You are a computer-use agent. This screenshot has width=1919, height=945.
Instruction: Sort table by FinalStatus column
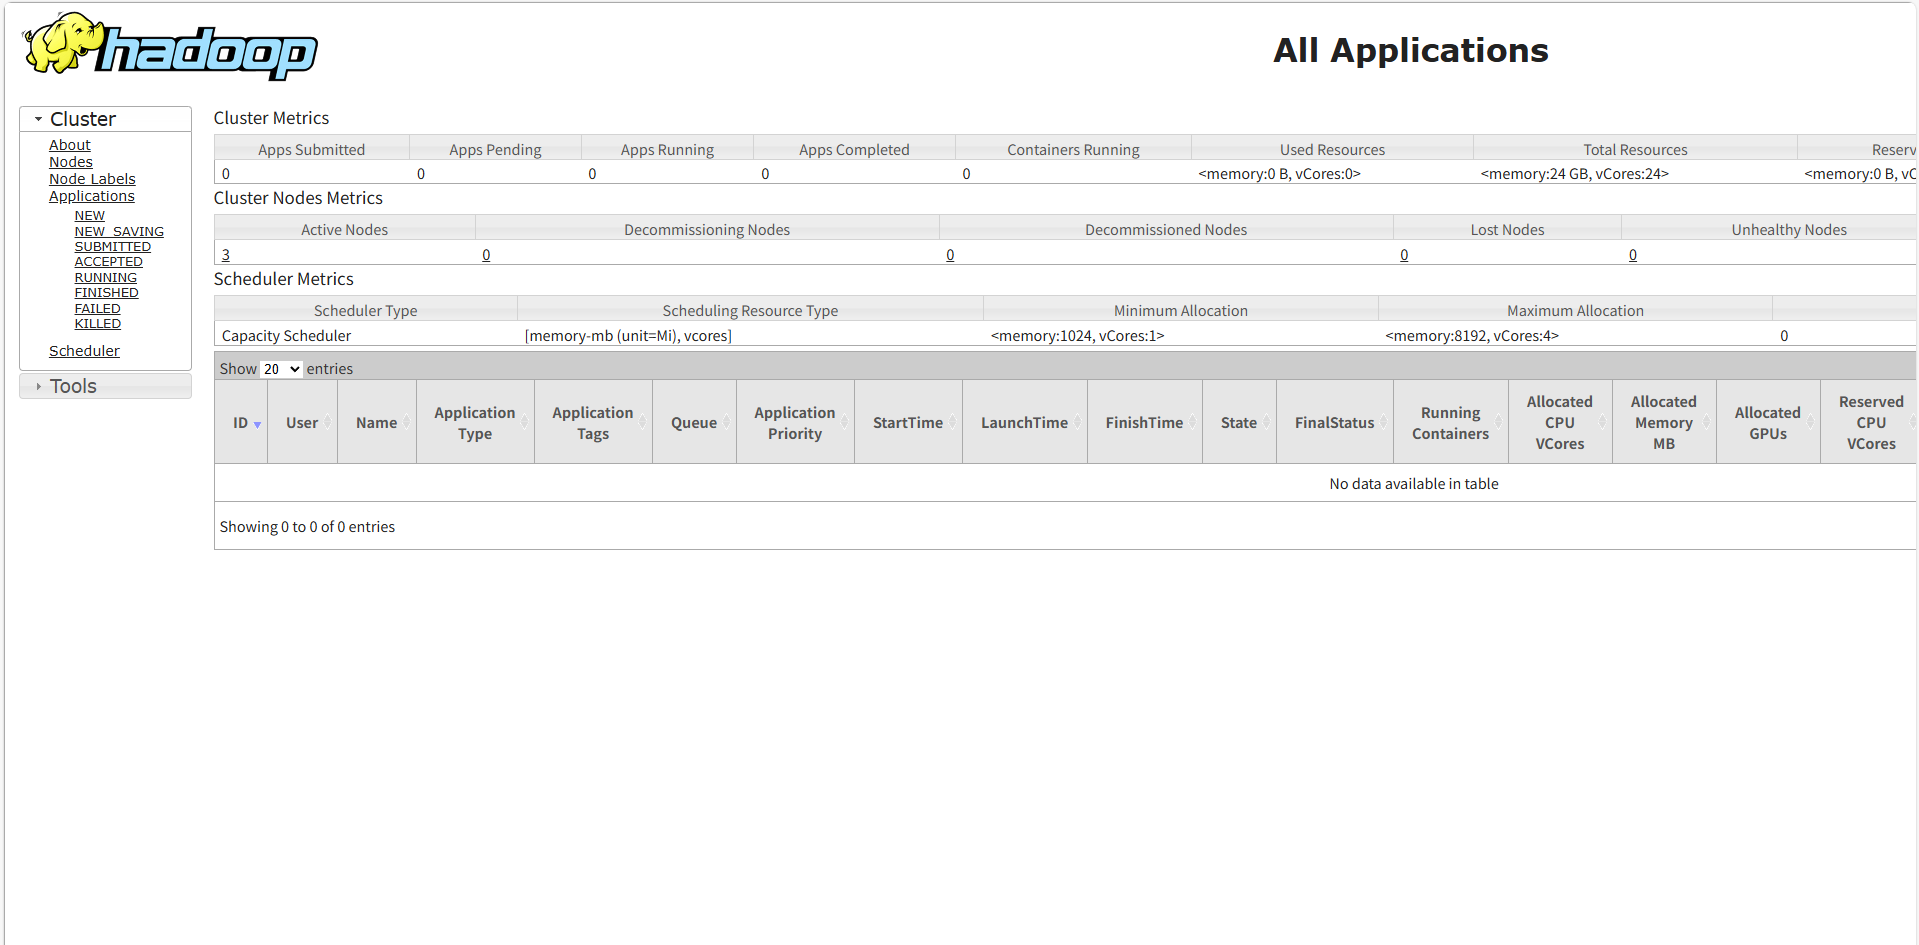click(1335, 423)
